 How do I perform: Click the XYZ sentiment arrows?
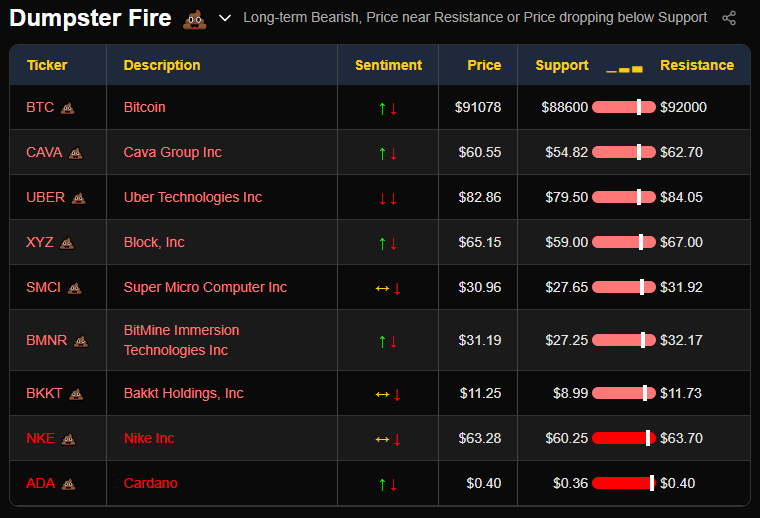pos(387,243)
